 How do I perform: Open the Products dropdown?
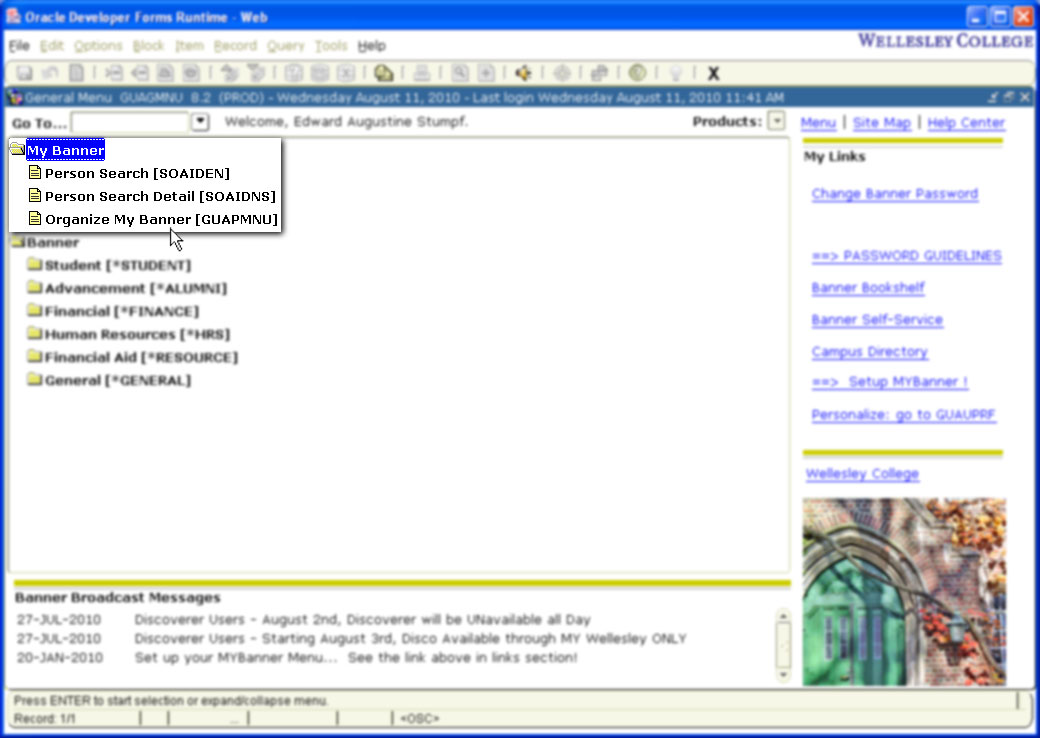(x=776, y=121)
